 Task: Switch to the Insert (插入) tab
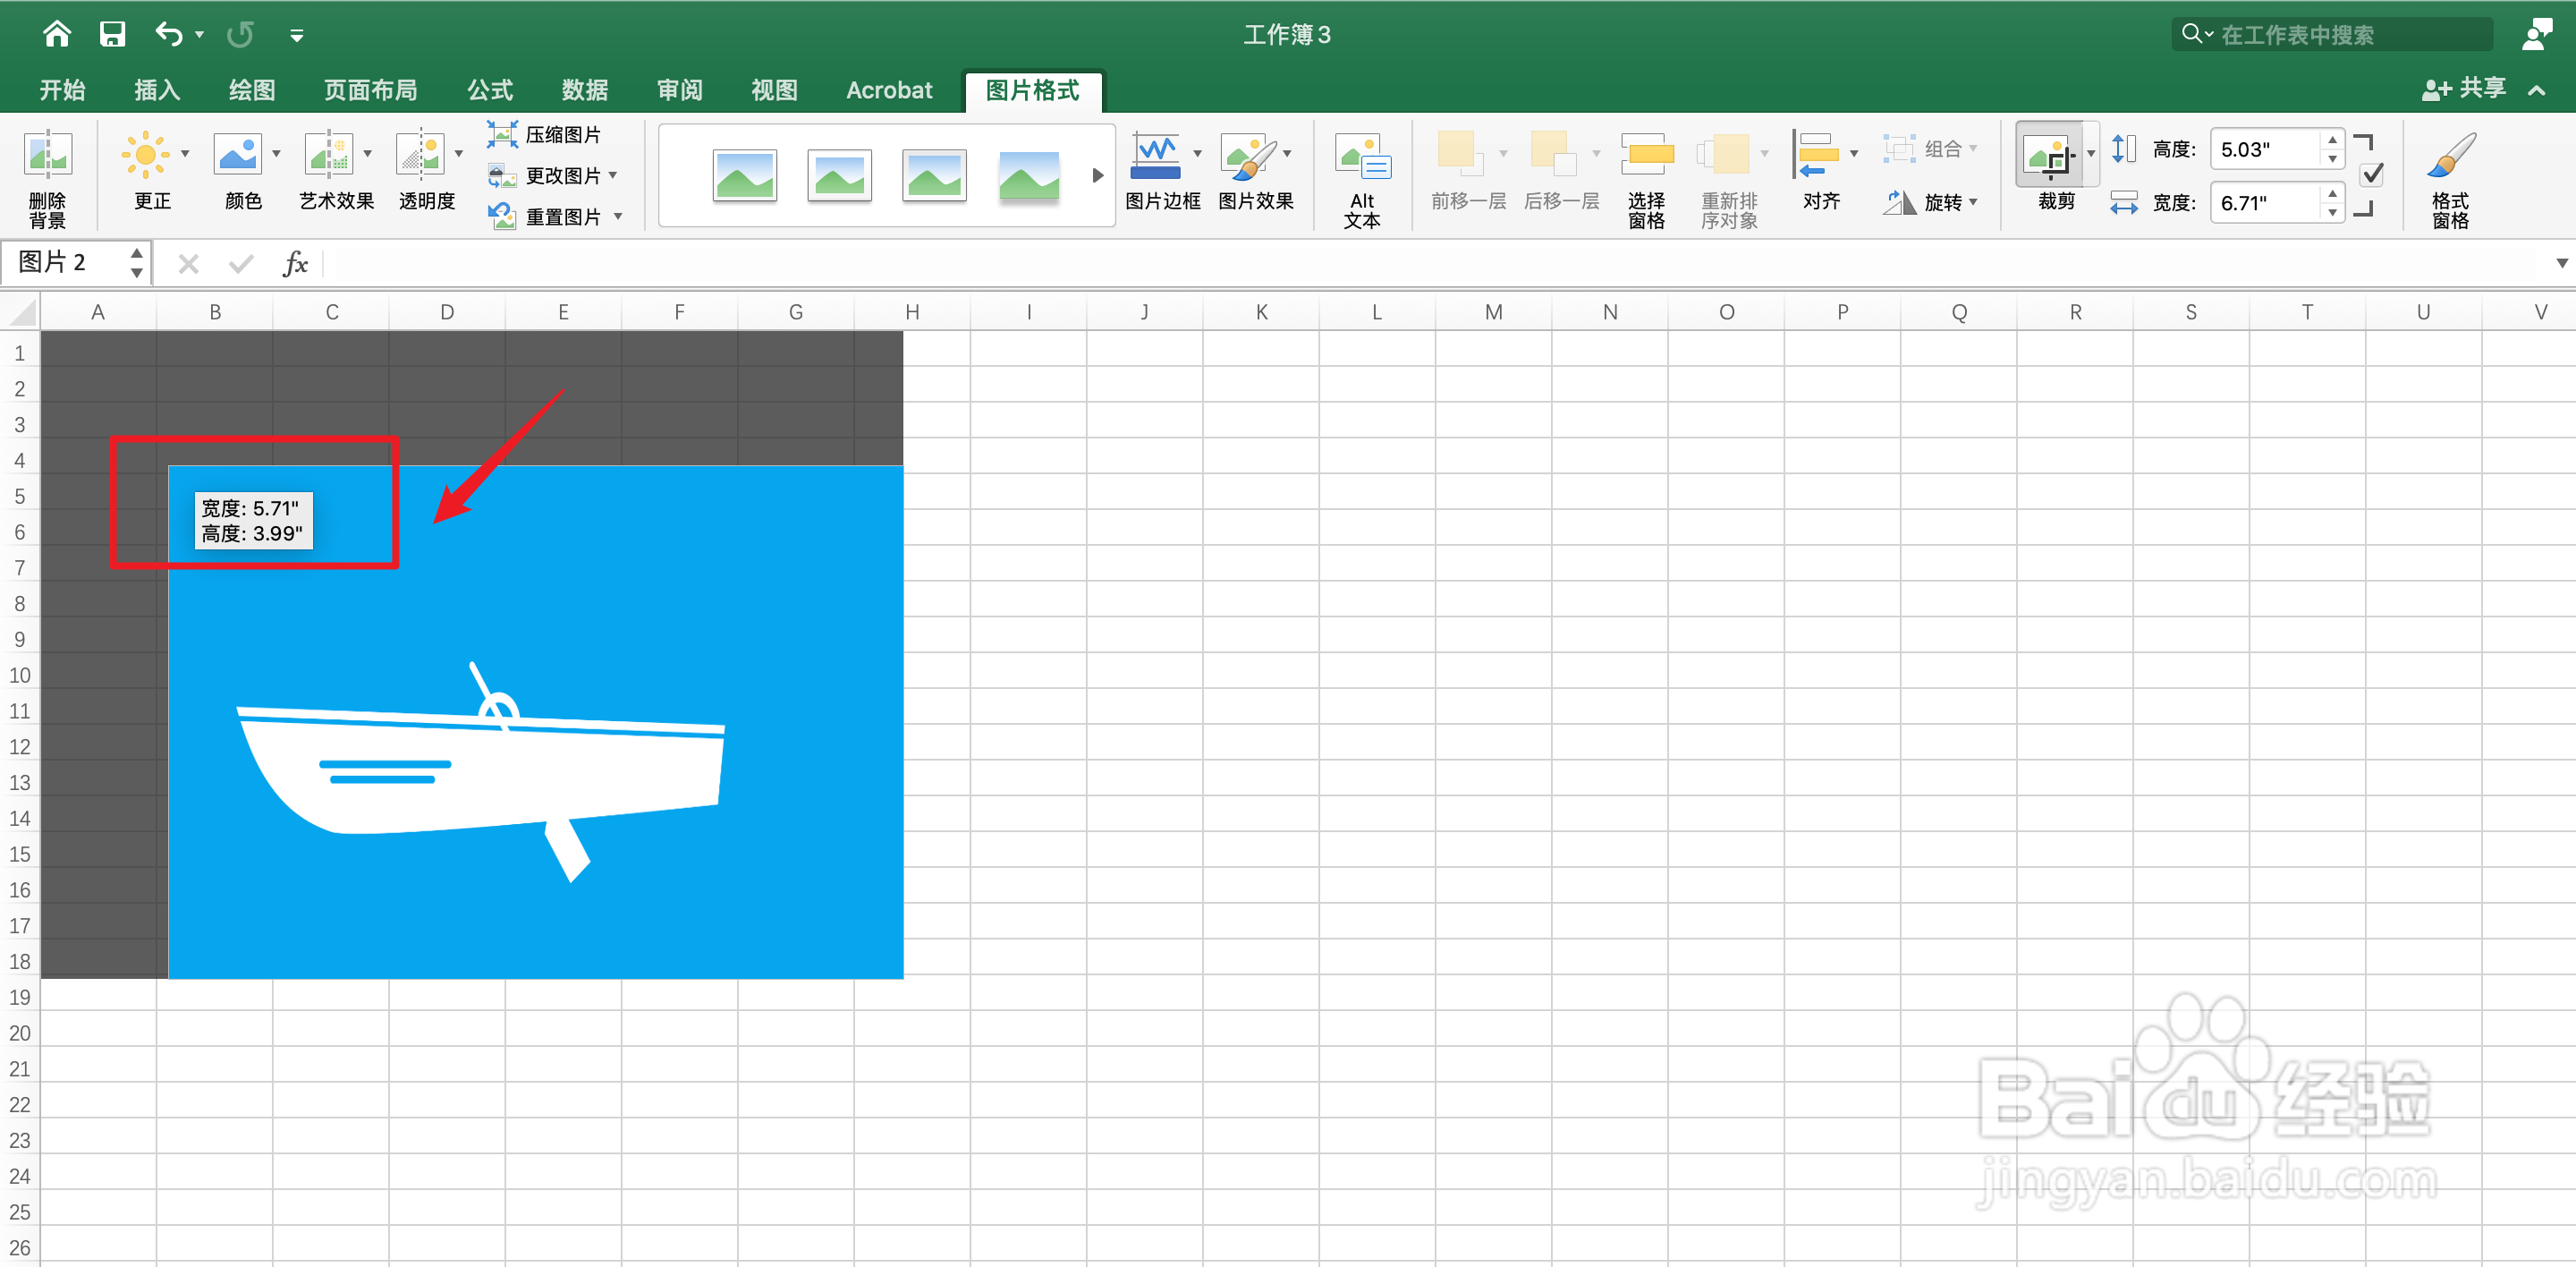[156, 90]
